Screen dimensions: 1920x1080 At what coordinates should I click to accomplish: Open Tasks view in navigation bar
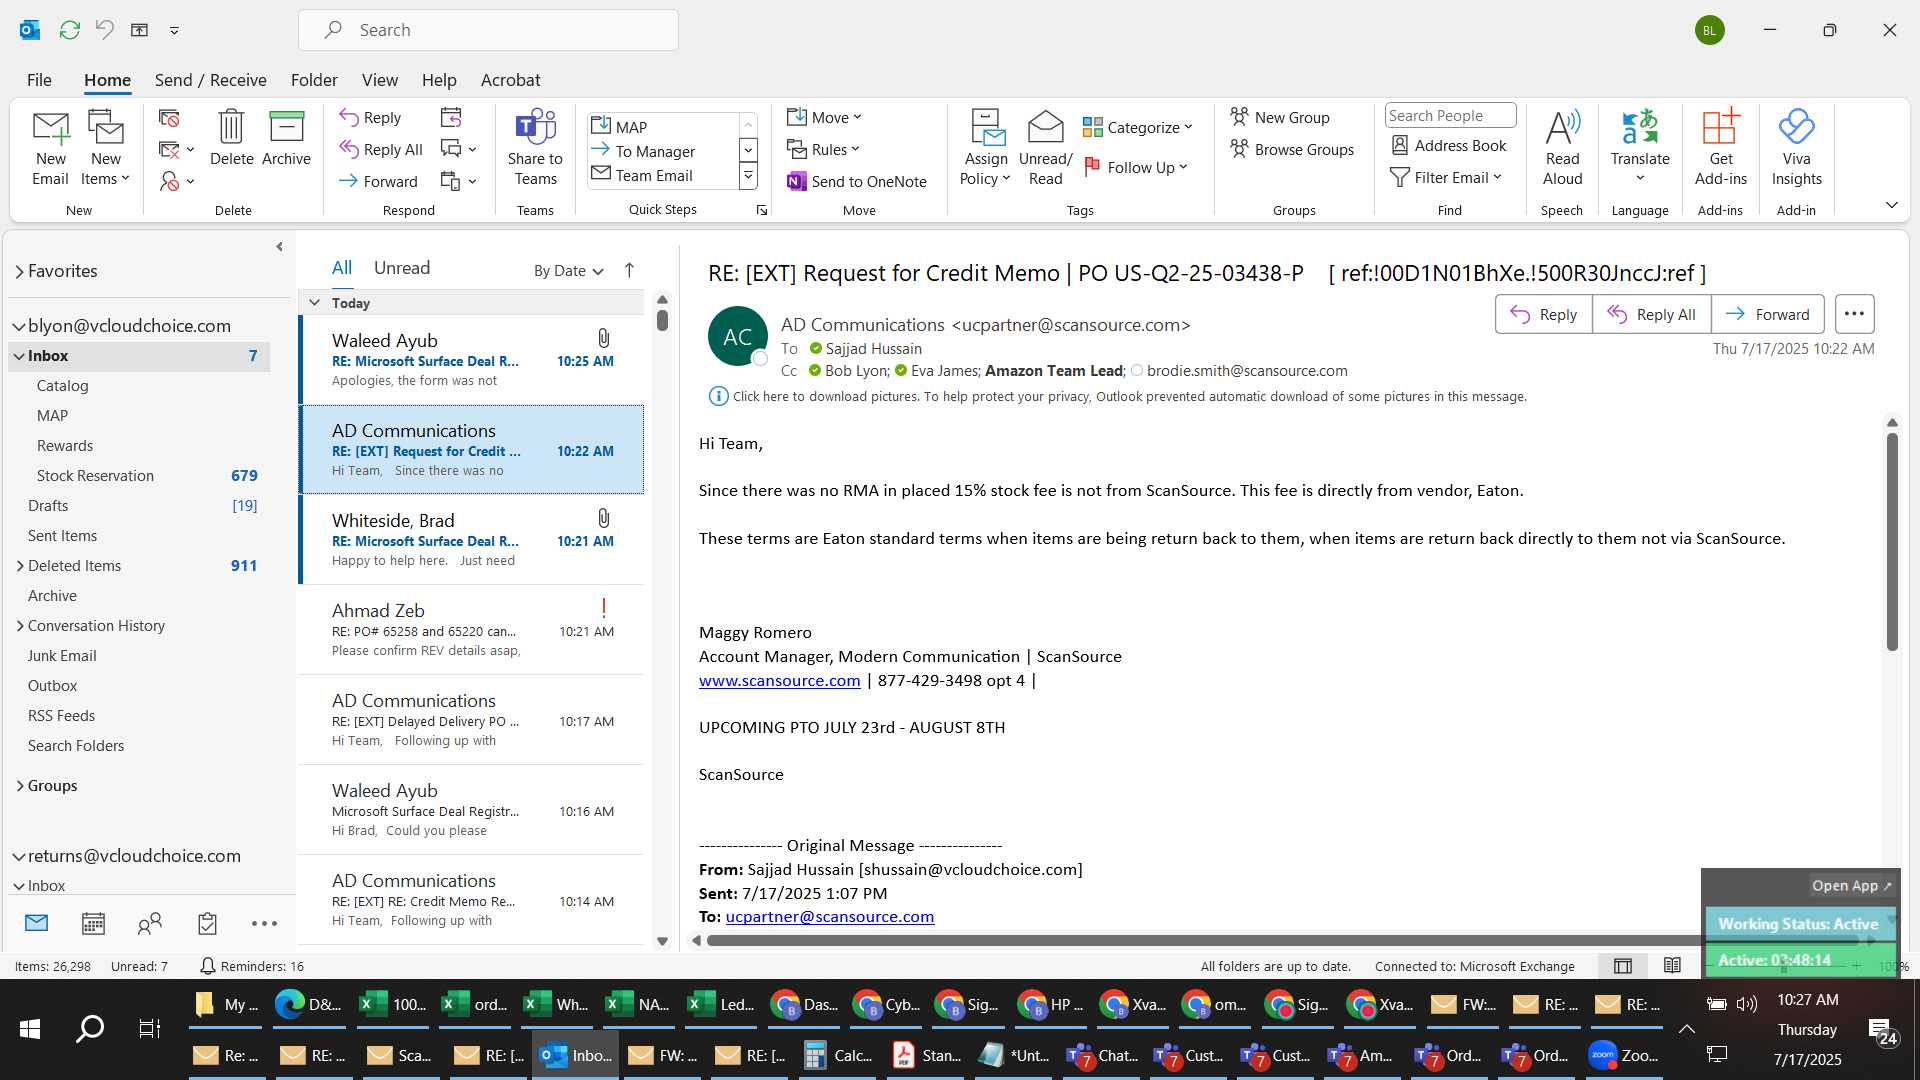coord(207,923)
